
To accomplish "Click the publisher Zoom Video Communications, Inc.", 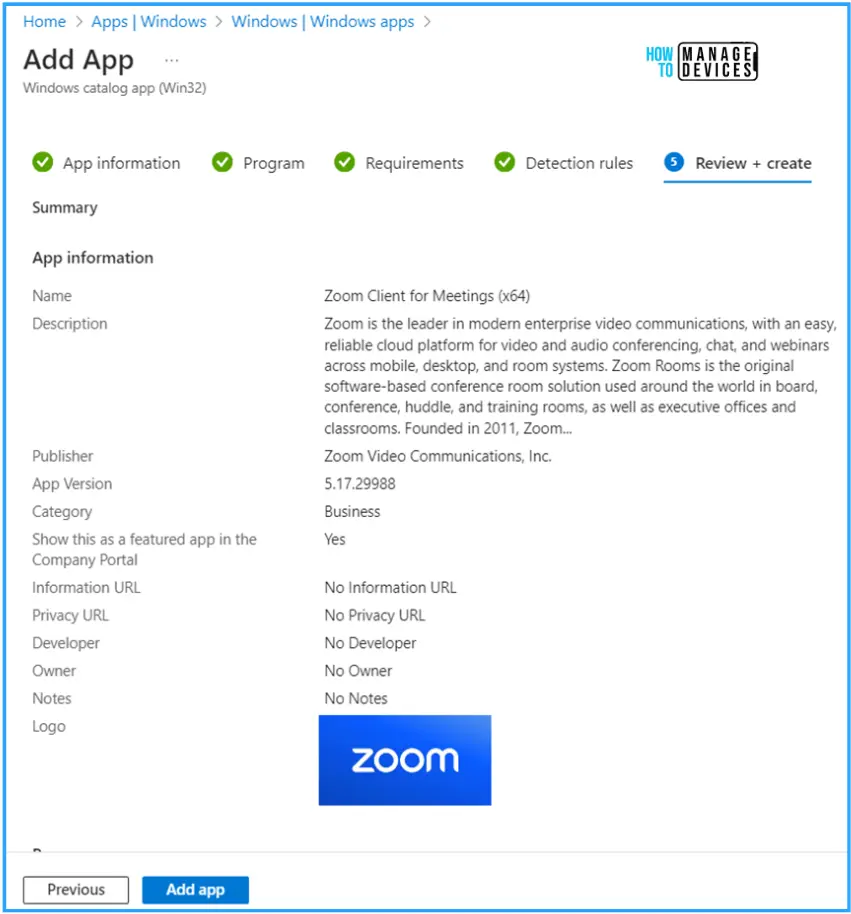I will [x=438, y=456].
